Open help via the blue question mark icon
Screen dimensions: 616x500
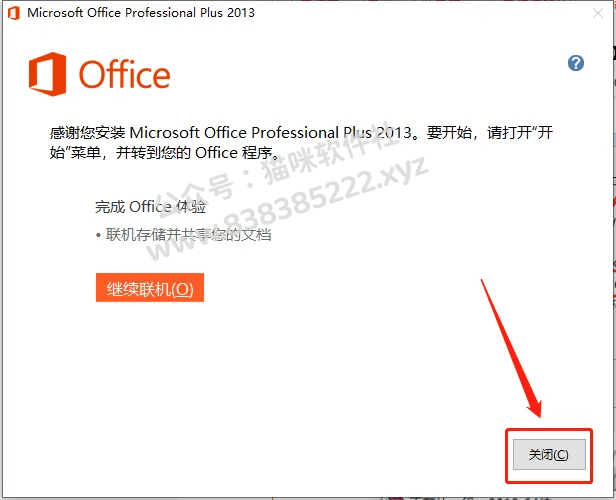point(576,63)
